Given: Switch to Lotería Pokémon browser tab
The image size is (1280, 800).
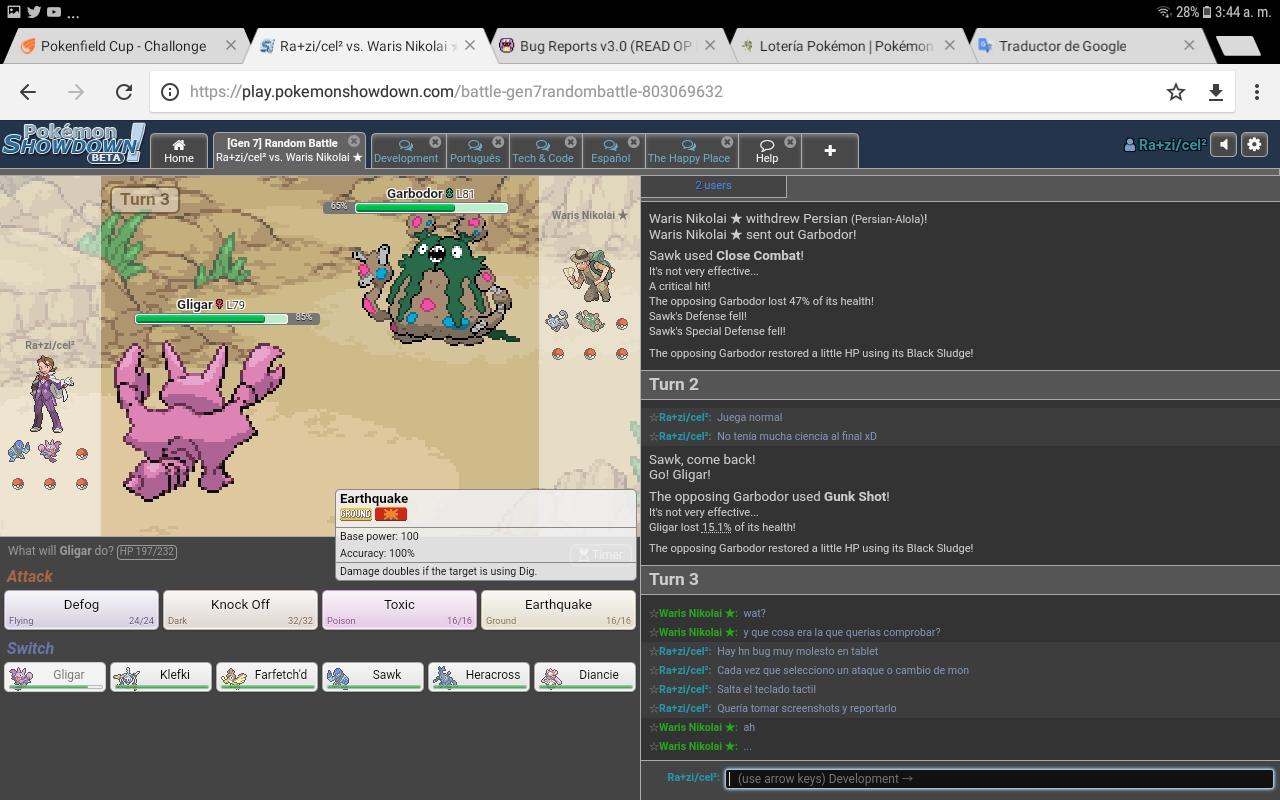Looking at the screenshot, I should pos(846,46).
